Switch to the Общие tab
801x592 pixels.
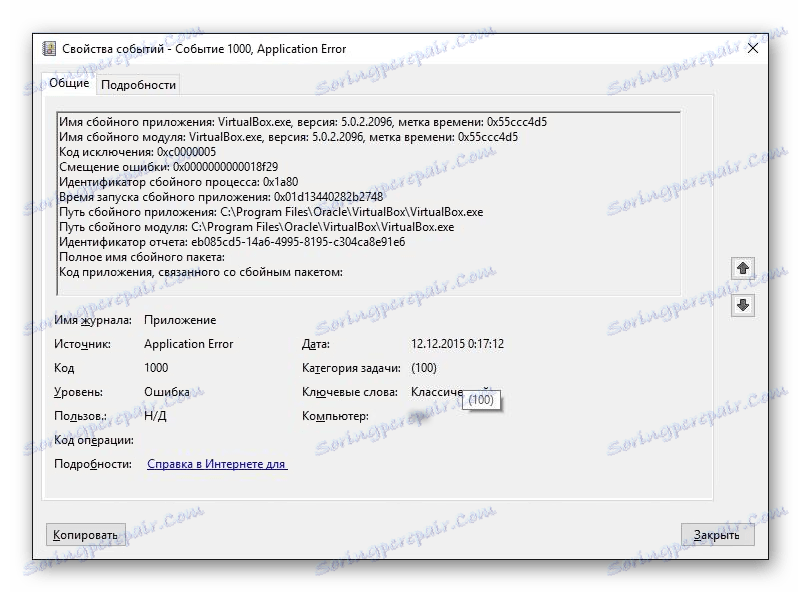[x=69, y=83]
